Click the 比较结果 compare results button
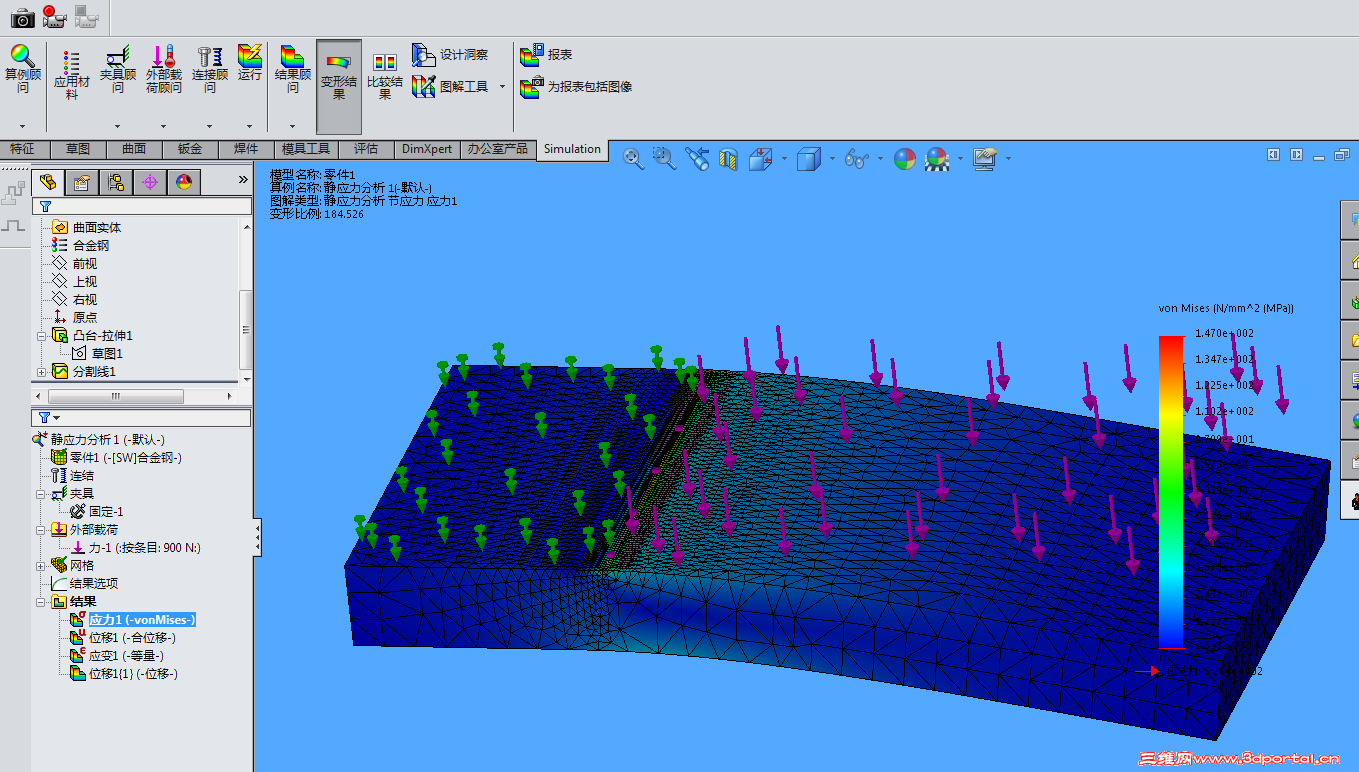 pos(385,75)
